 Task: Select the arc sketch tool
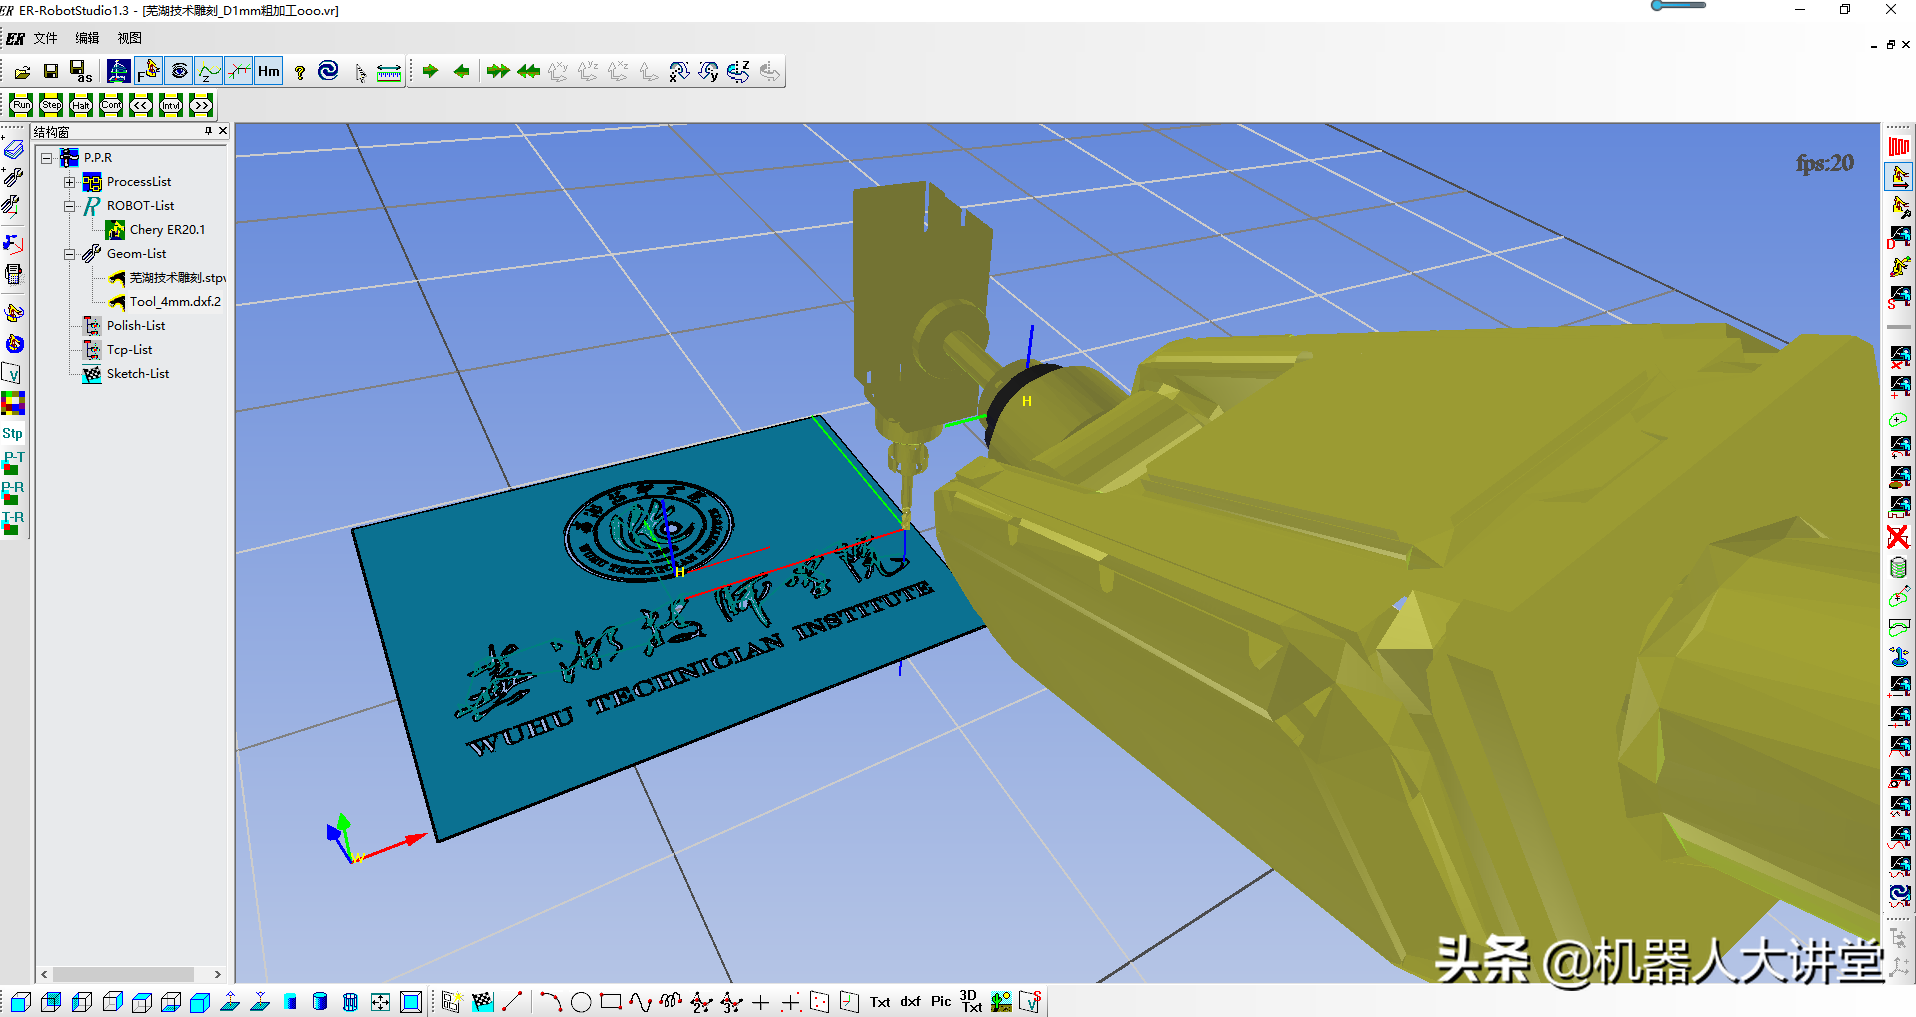point(550,1002)
